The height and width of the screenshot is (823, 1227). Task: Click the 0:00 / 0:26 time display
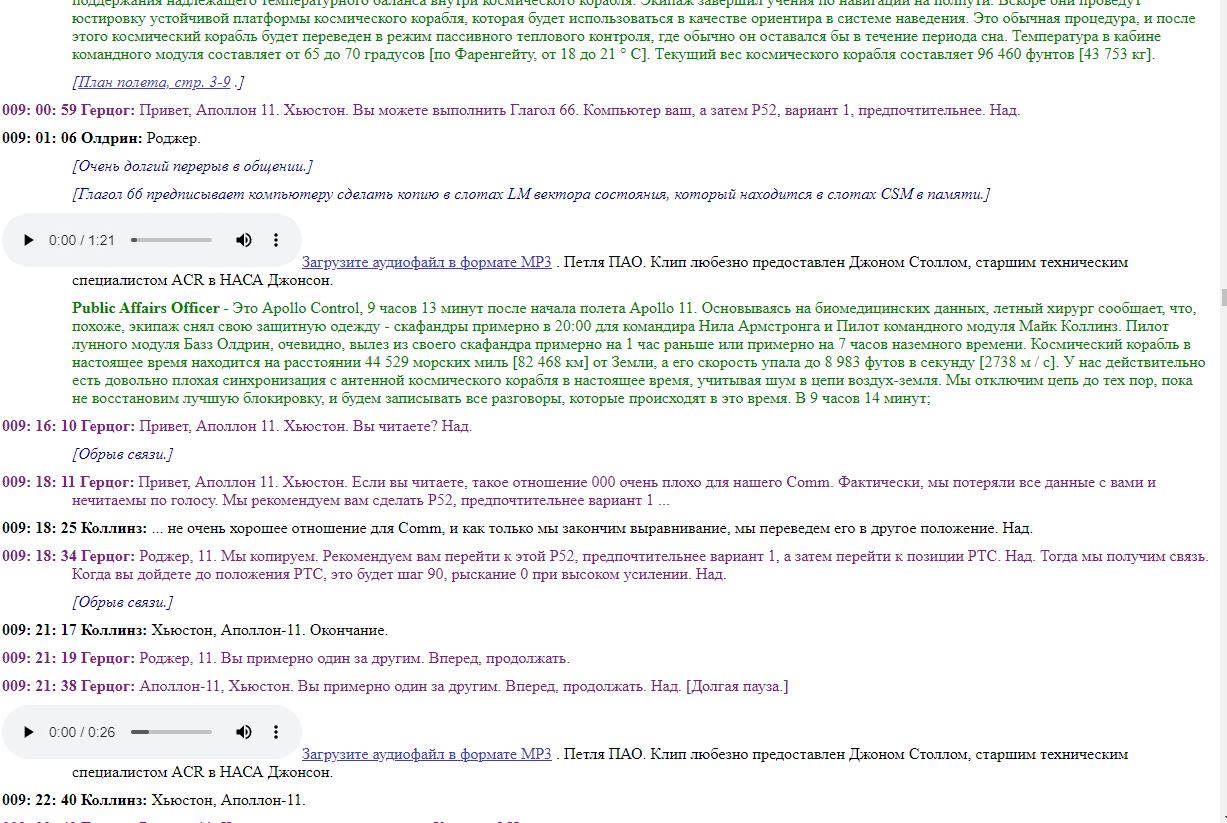pyautogui.click(x=82, y=732)
